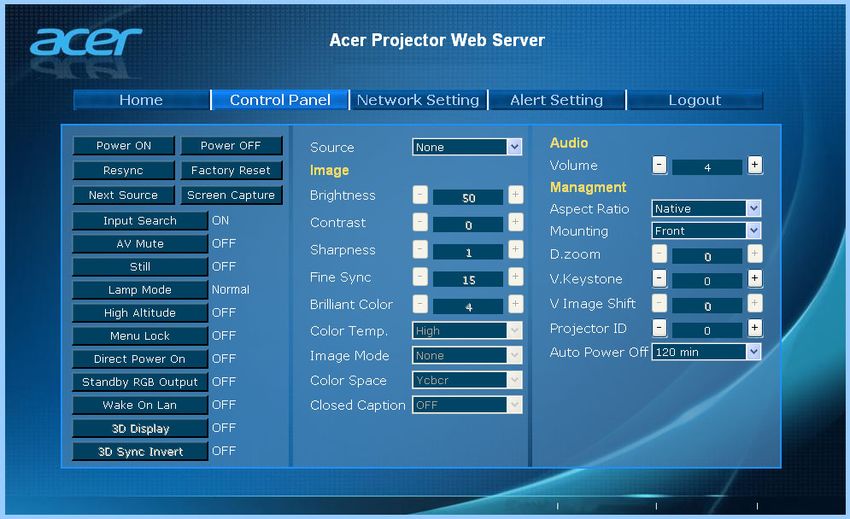850x519 pixels.
Task: Increase Sharpness with plus button
Action: pos(516,249)
